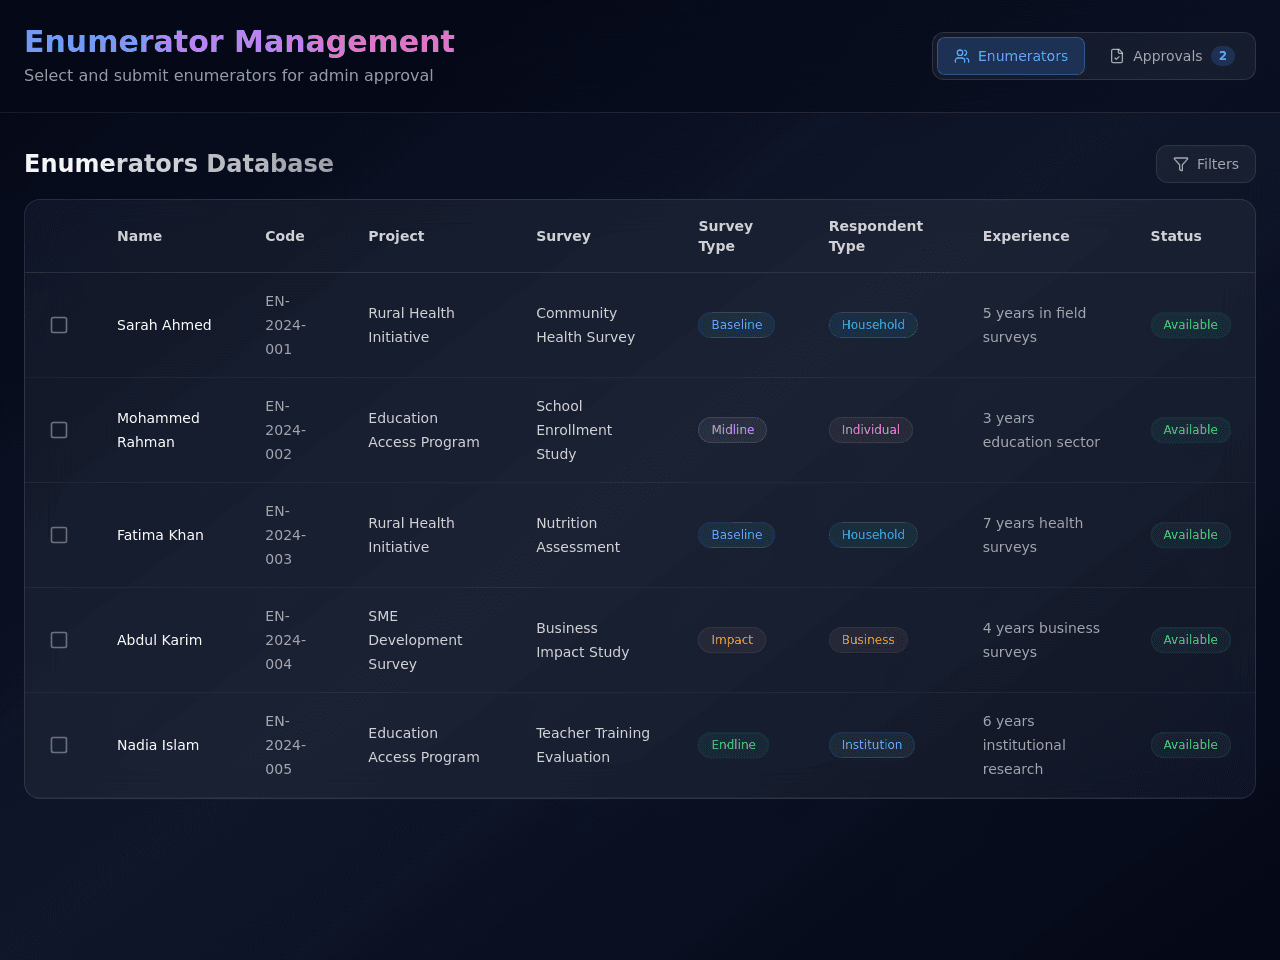1280x960 pixels.
Task: Click the Approvals count badge showing 2
Action: tap(1223, 56)
